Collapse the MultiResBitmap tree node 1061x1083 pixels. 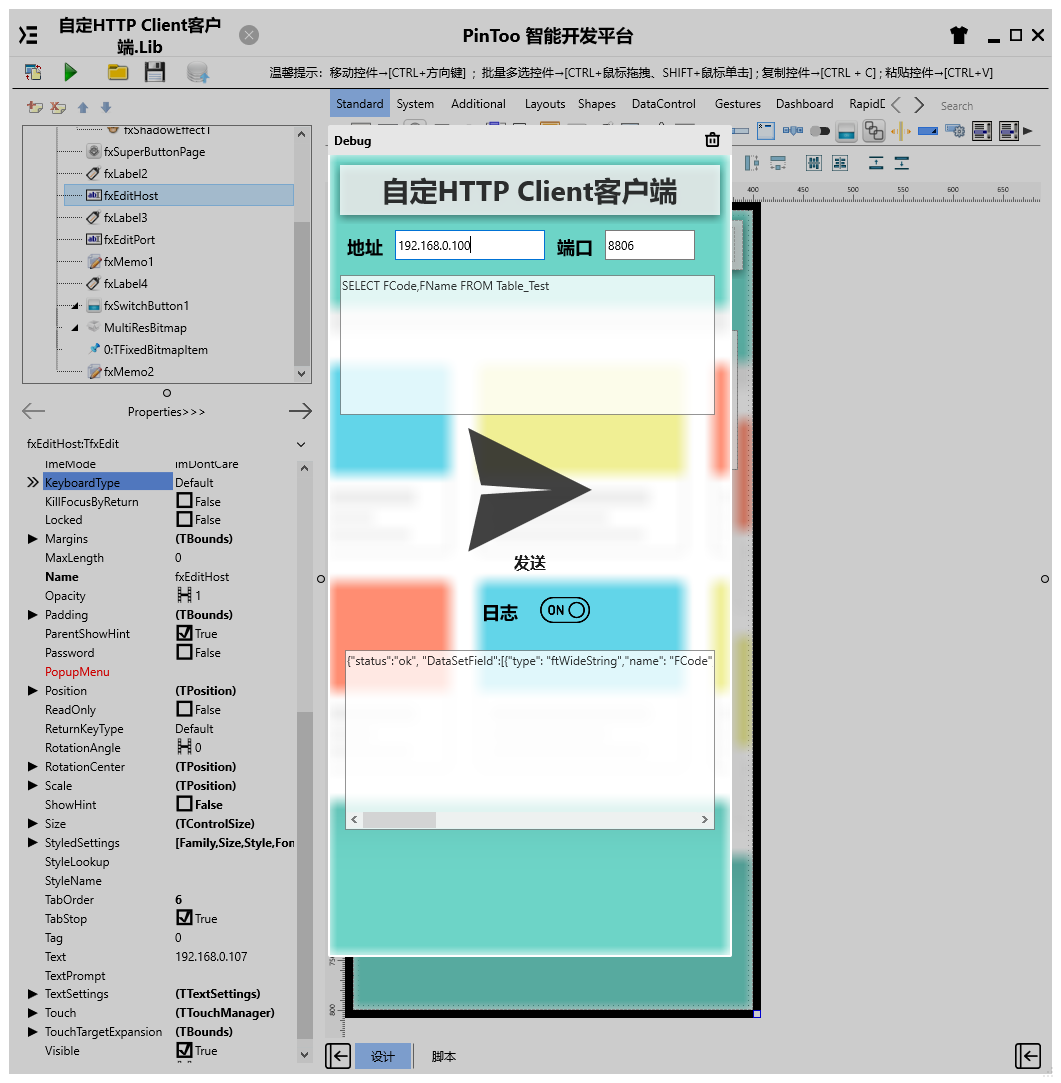point(75,328)
